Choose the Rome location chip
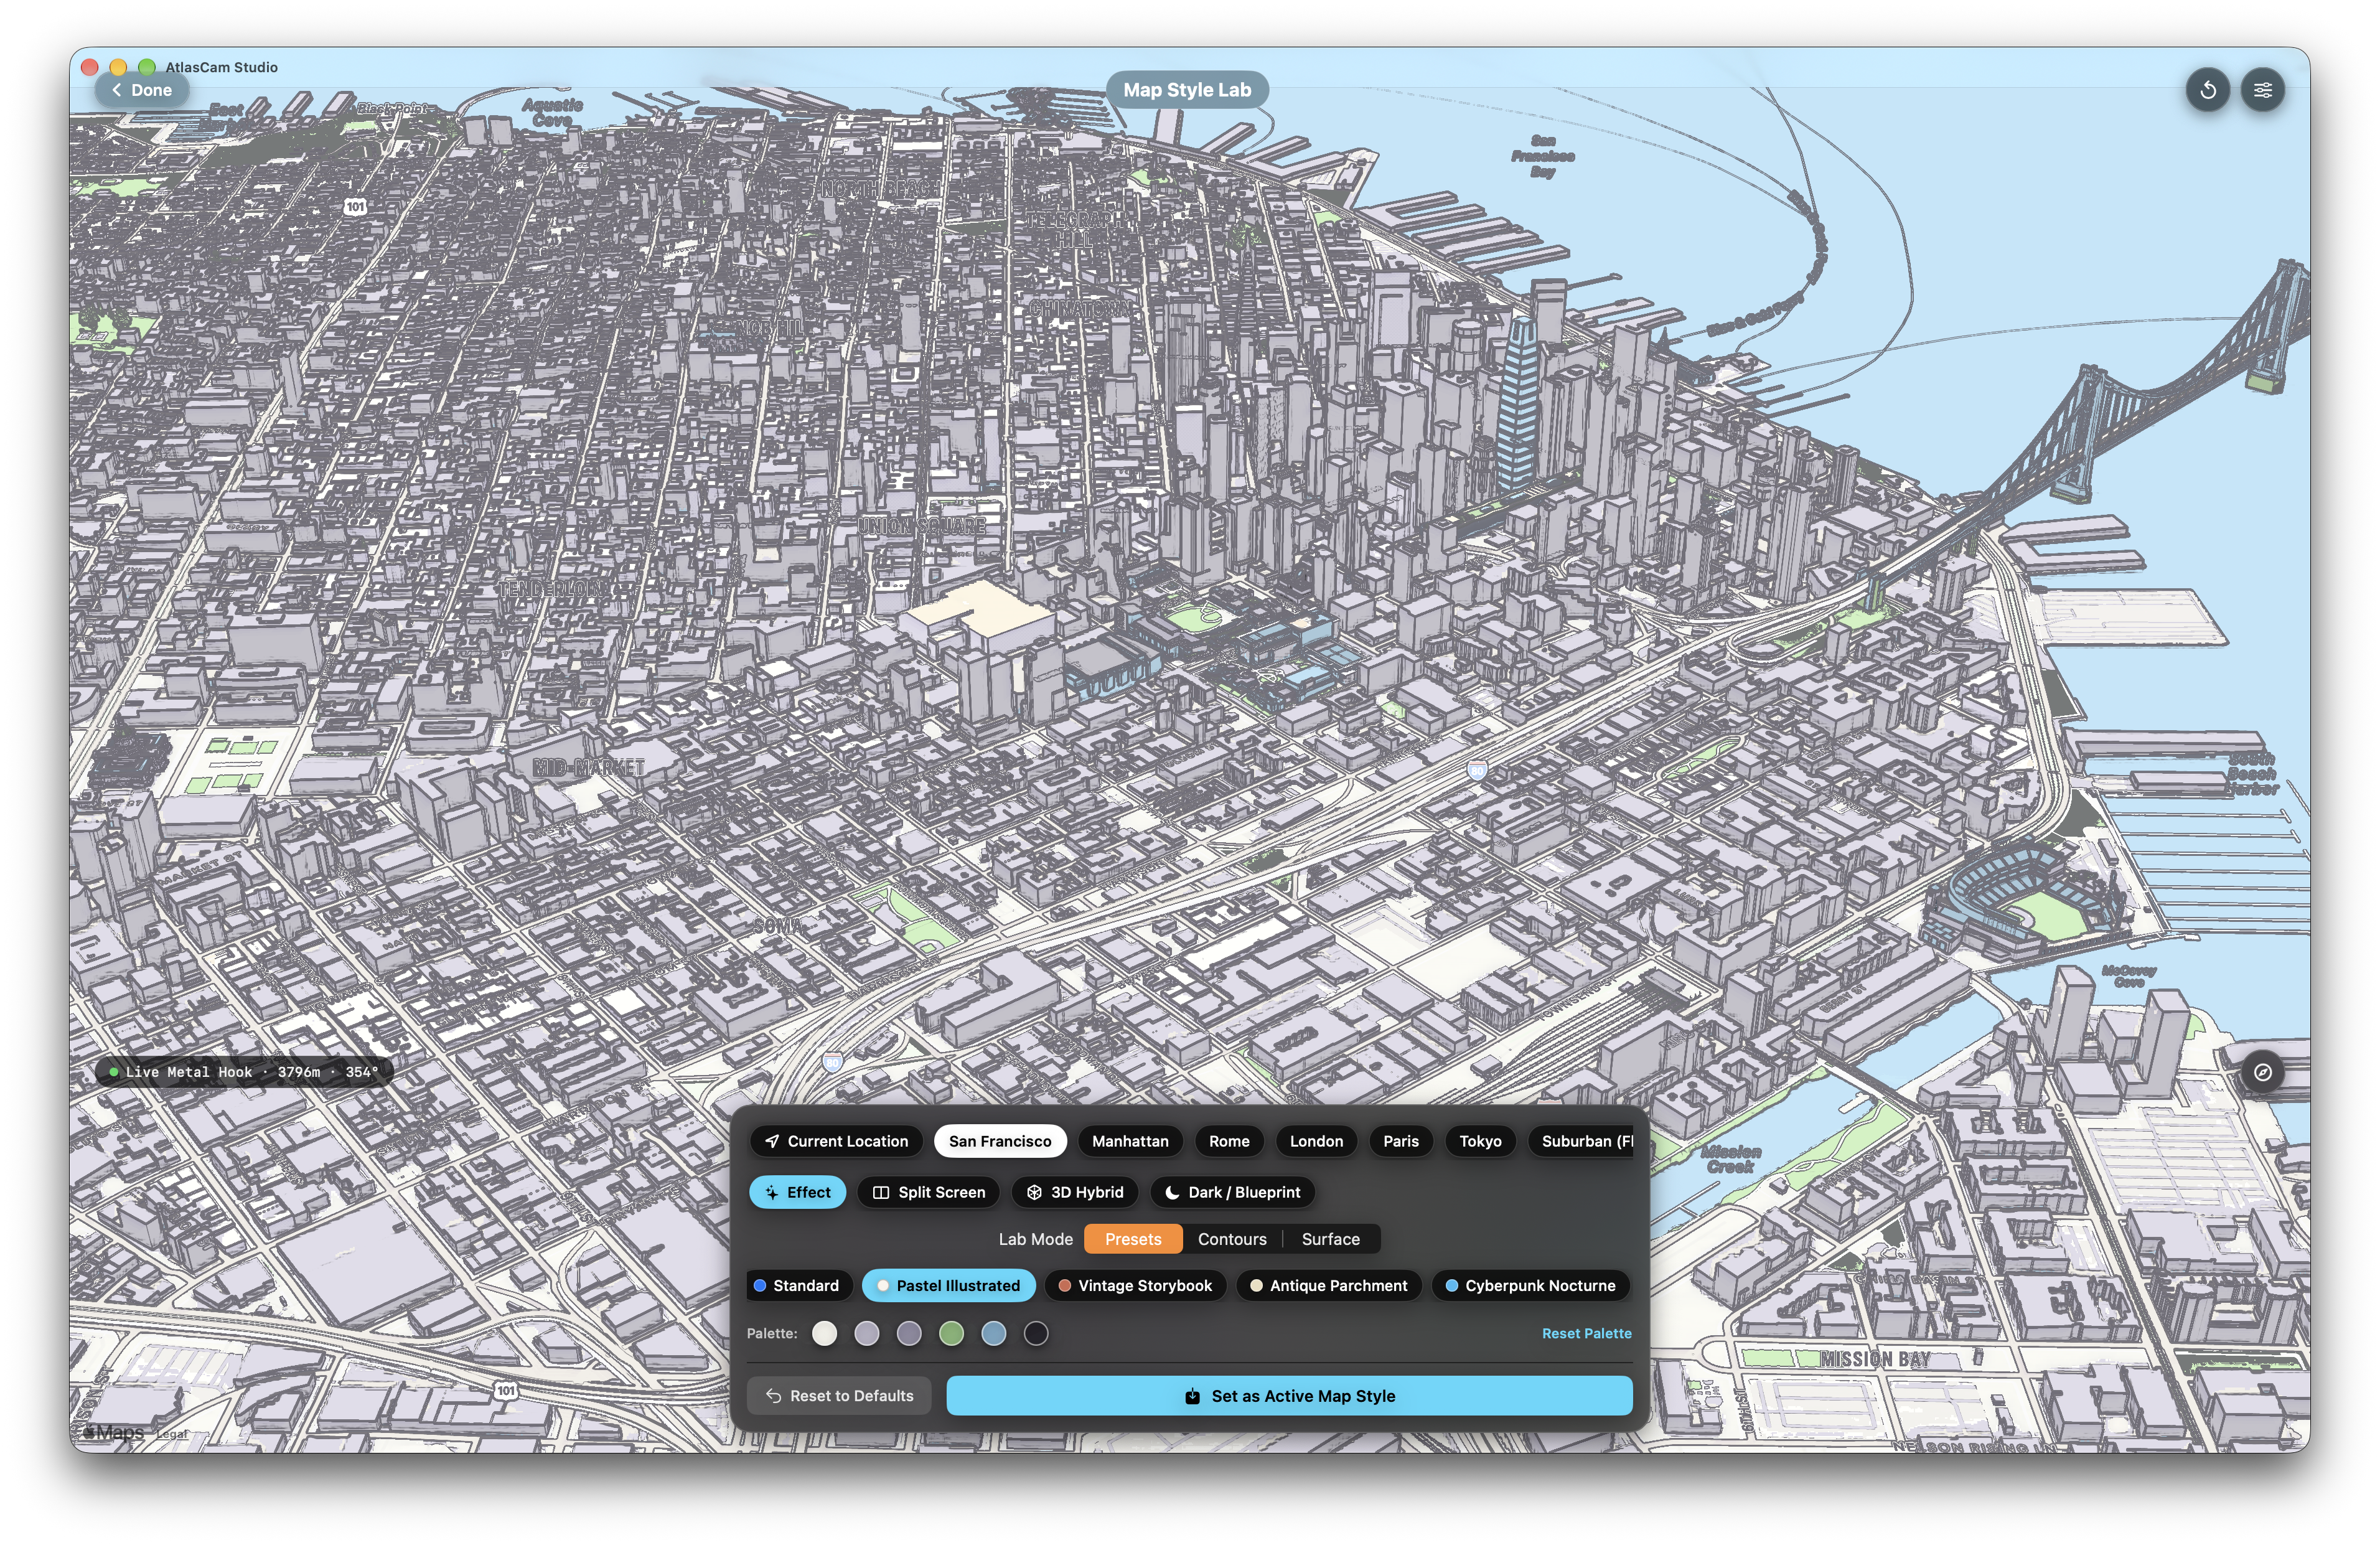The height and width of the screenshot is (1545, 2380). click(1229, 1141)
